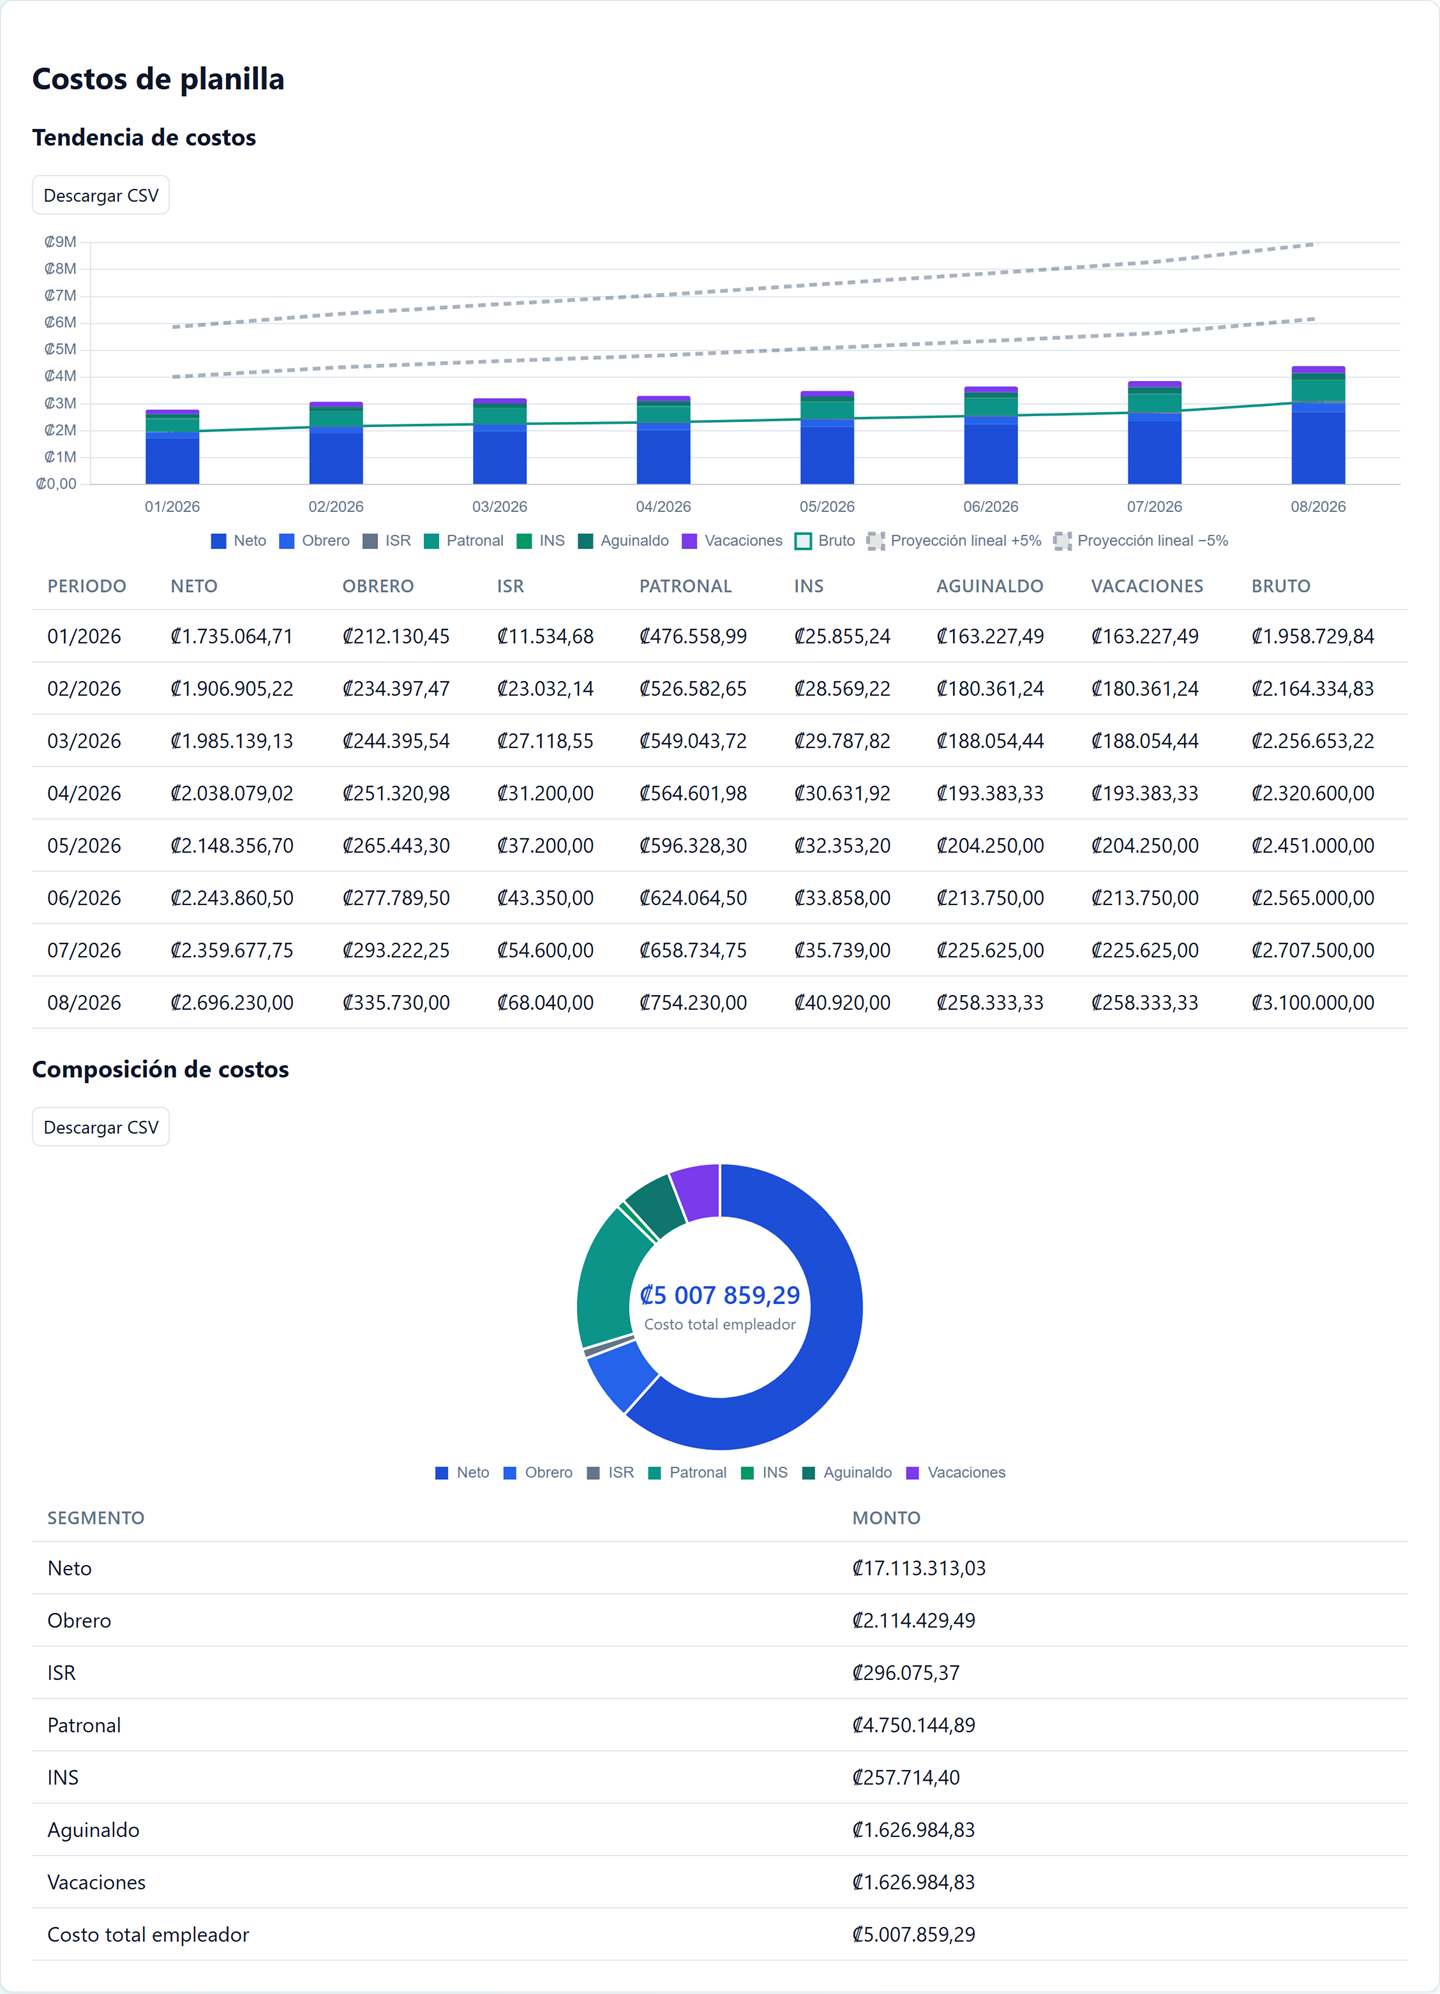Click the SEGMENTO column header
1440x1994 pixels.
[x=96, y=1518]
